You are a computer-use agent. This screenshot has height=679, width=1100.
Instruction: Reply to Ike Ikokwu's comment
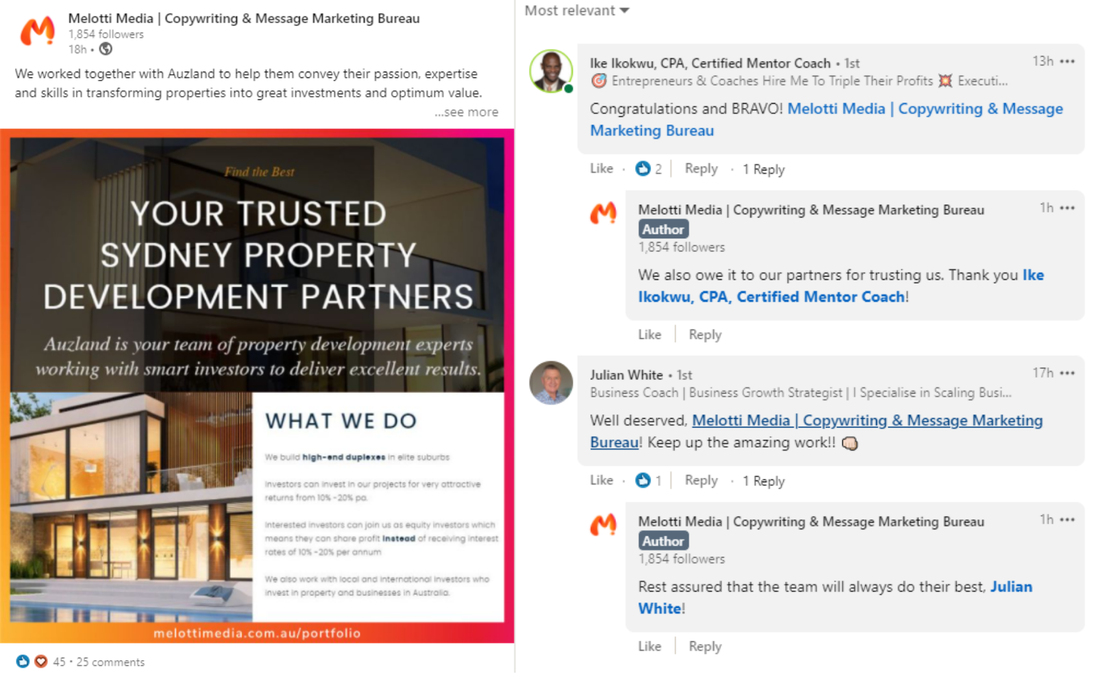click(x=701, y=168)
